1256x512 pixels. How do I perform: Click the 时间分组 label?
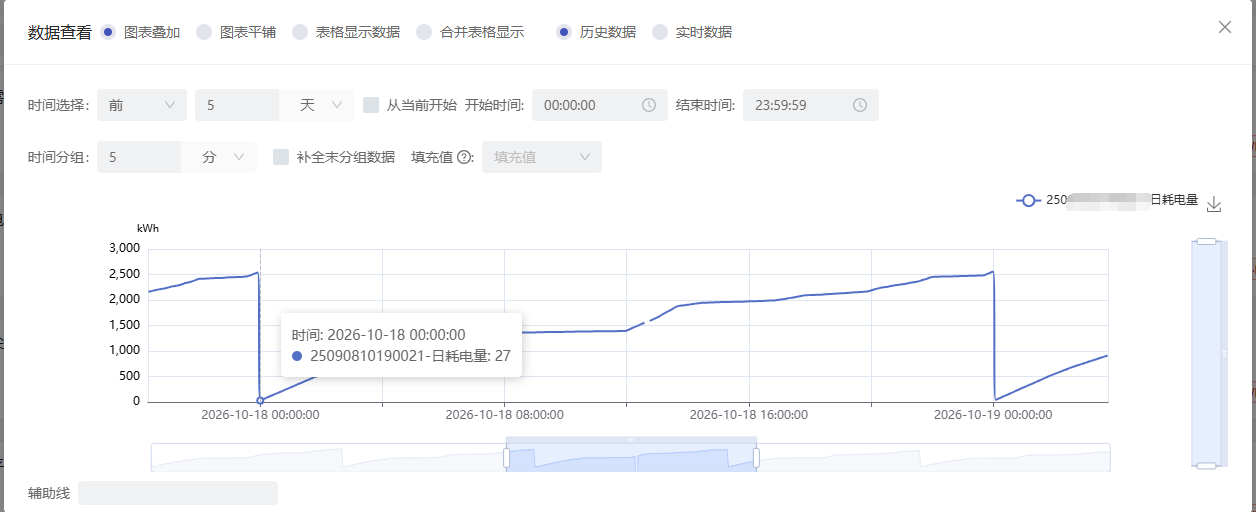(x=59, y=157)
